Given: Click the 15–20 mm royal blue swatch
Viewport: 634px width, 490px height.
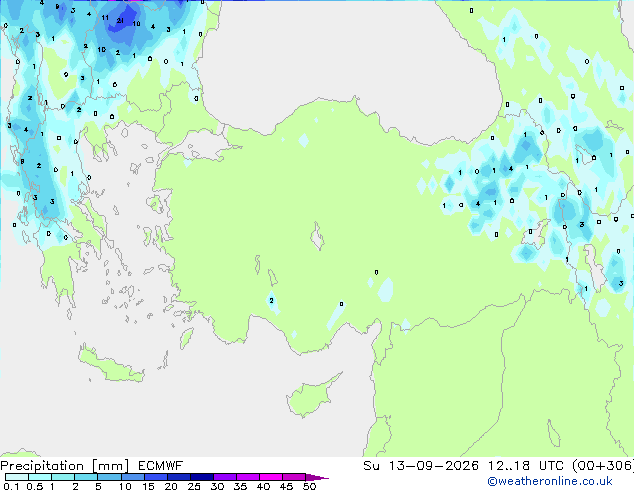Looking at the screenshot, I should (156, 477).
